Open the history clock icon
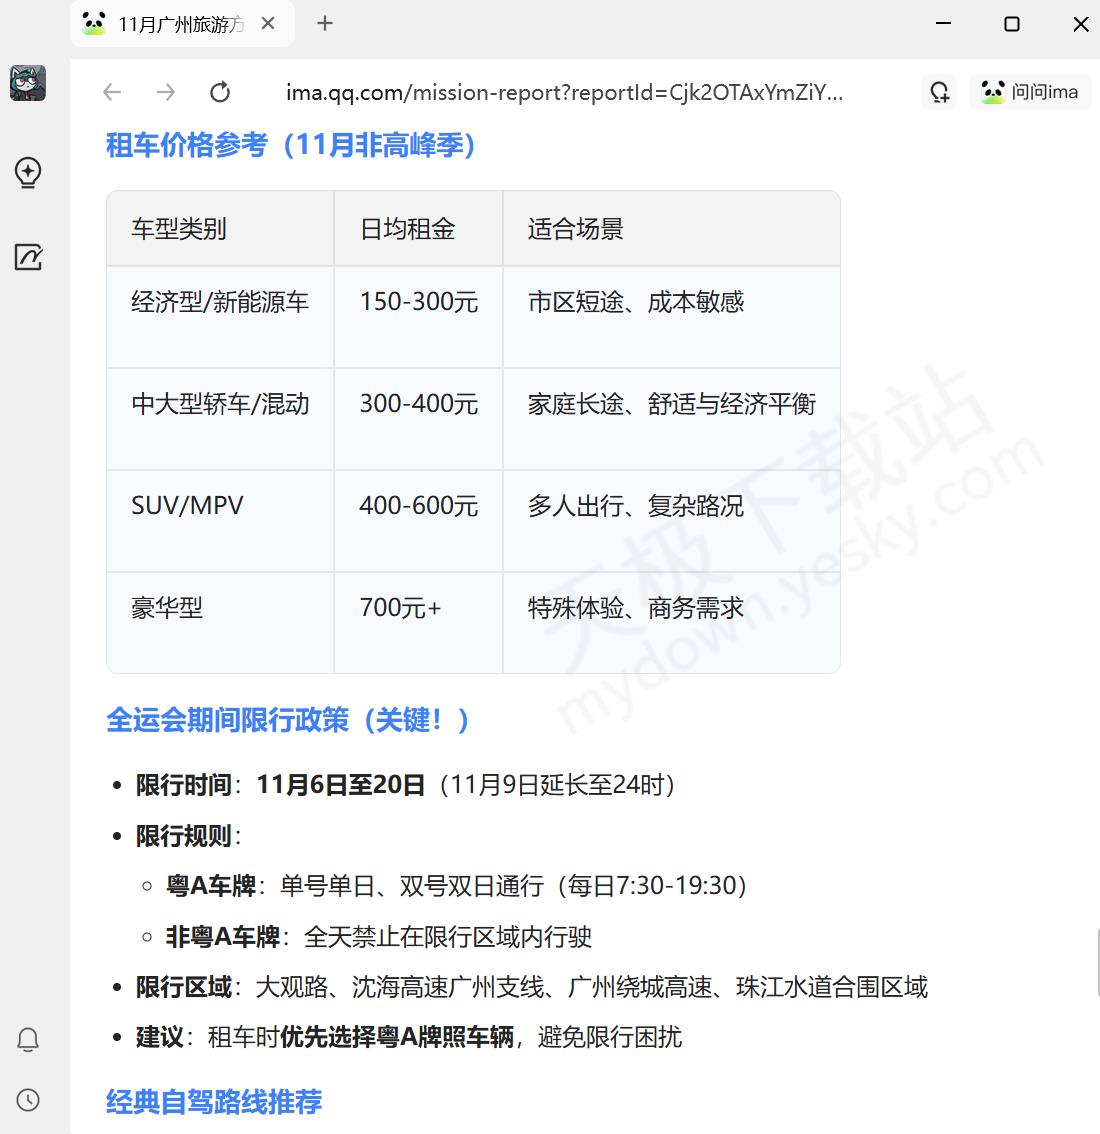This screenshot has height=1134, width=1100. tap(28, 1100)
